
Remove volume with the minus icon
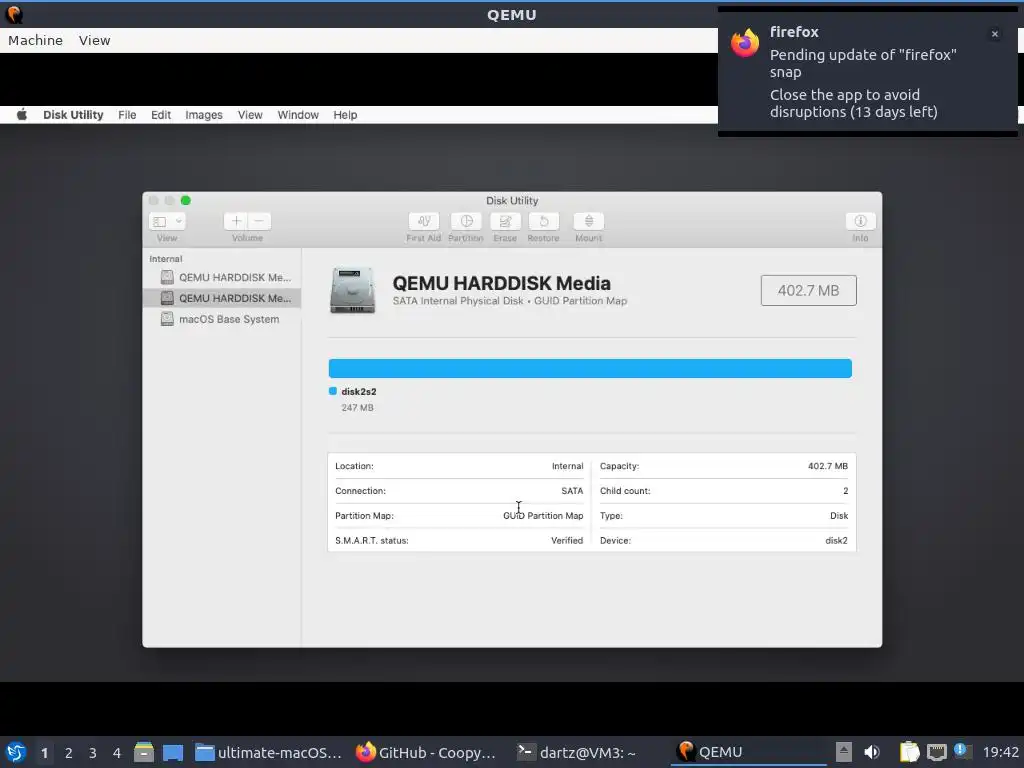pyautogui.click(x=259, y=221)
